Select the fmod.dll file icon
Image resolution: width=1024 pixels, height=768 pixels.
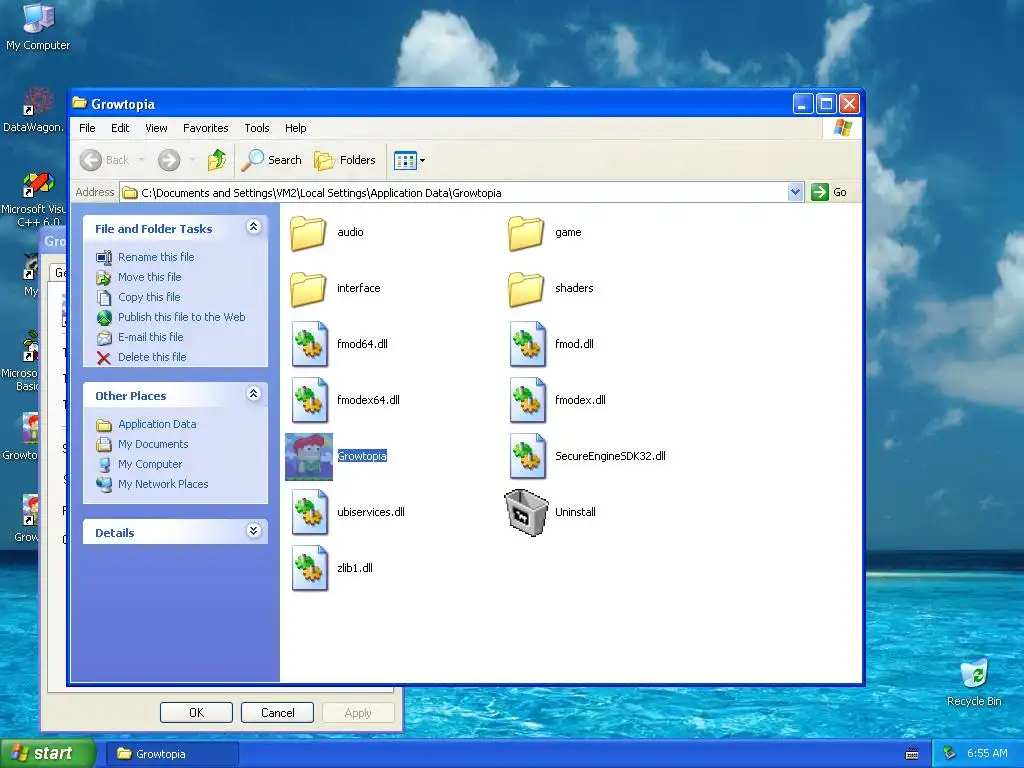(528, 344)
